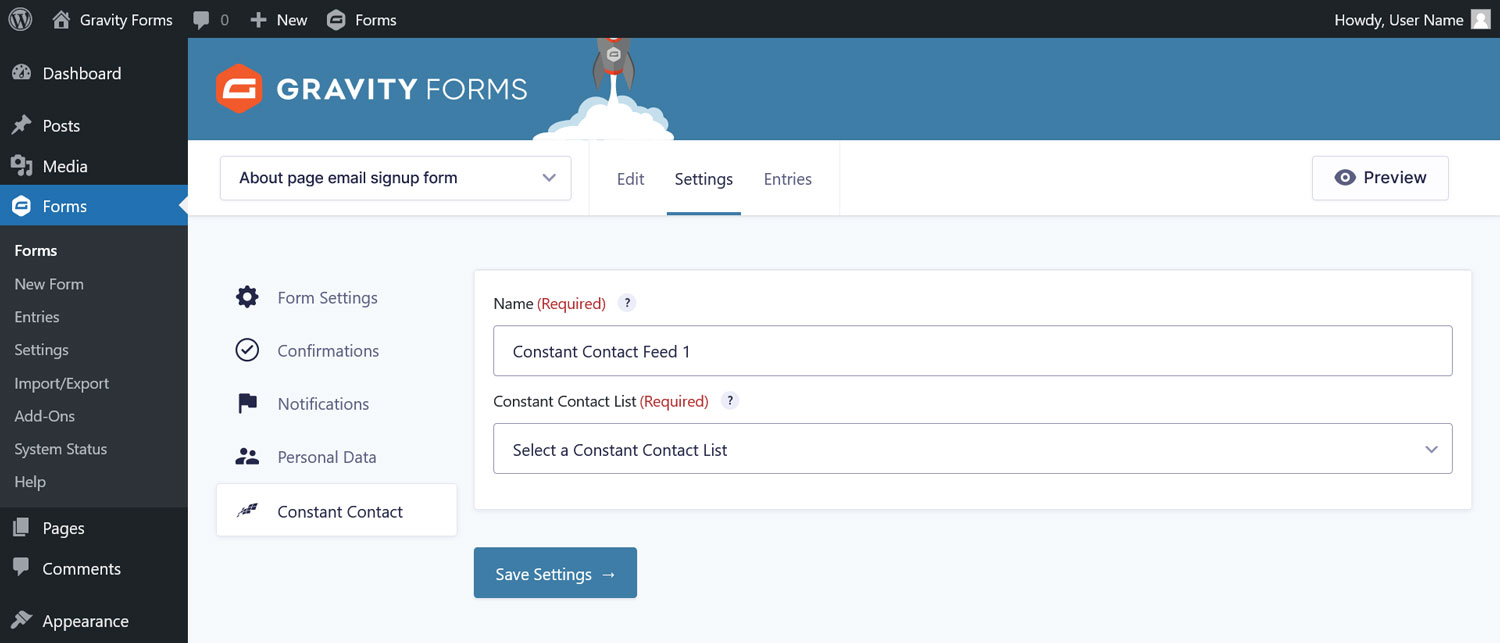The image size is (1500, 643).
Task: Click the Form Settings gear icon
Action: pos(247,297)
